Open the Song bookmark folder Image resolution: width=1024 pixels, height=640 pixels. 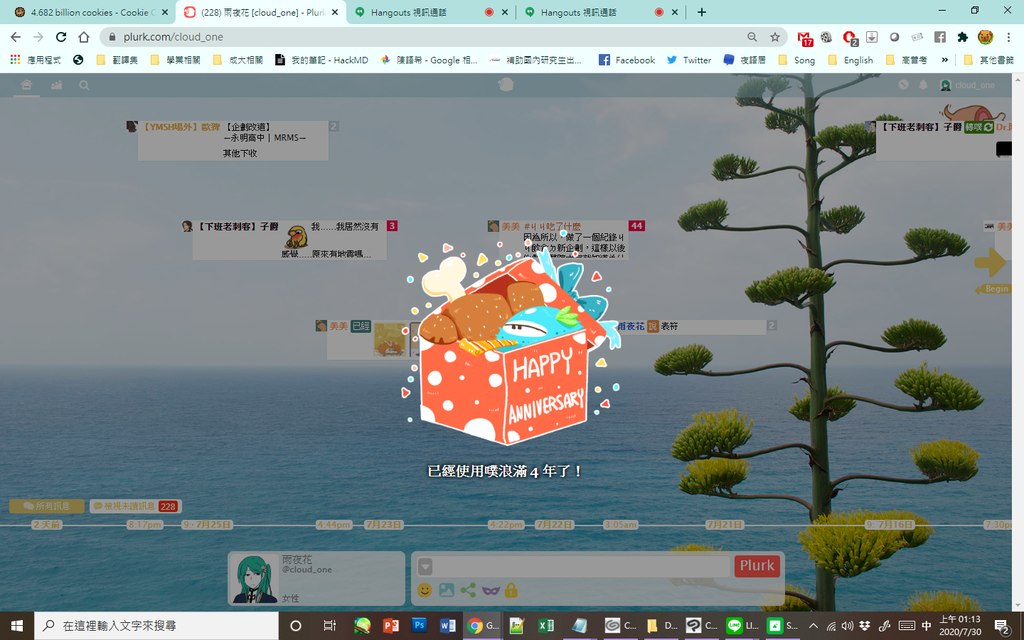pyautogui.click(x=797, y=60)
